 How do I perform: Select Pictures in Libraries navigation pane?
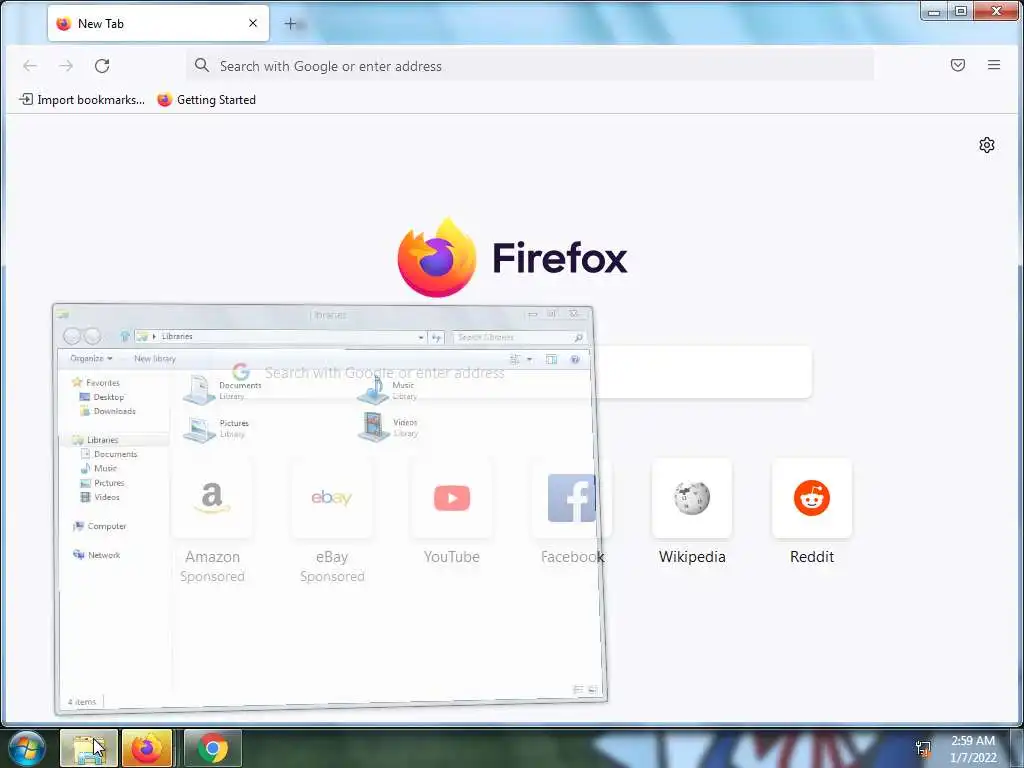tap(102, 483)
